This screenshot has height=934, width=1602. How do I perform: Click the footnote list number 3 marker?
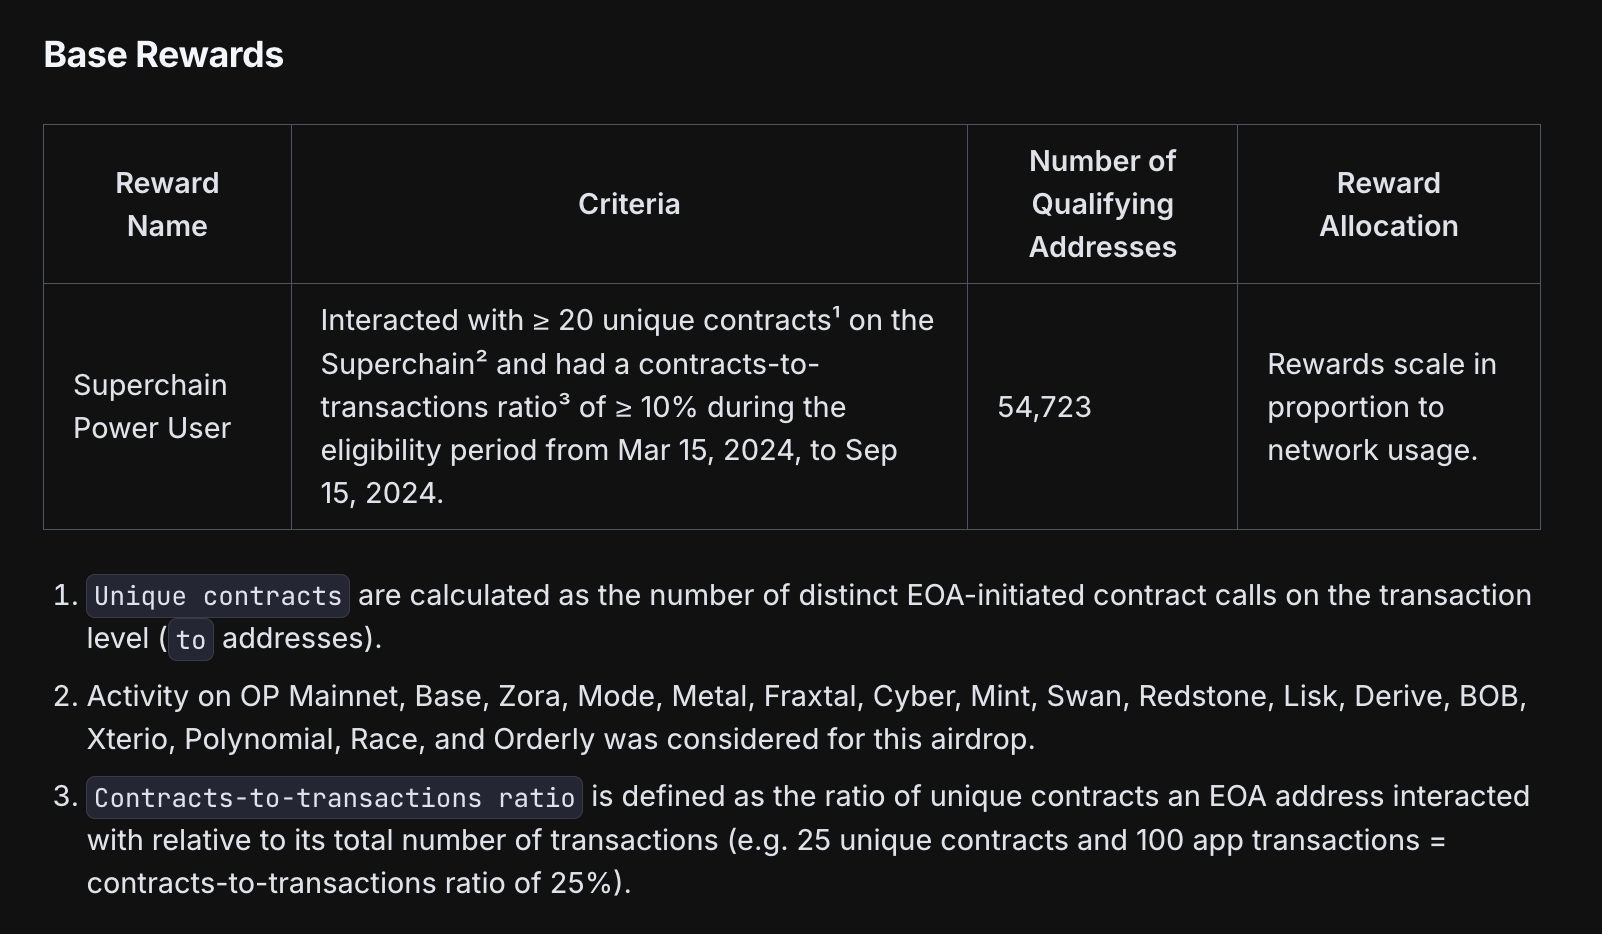[65, 797]
